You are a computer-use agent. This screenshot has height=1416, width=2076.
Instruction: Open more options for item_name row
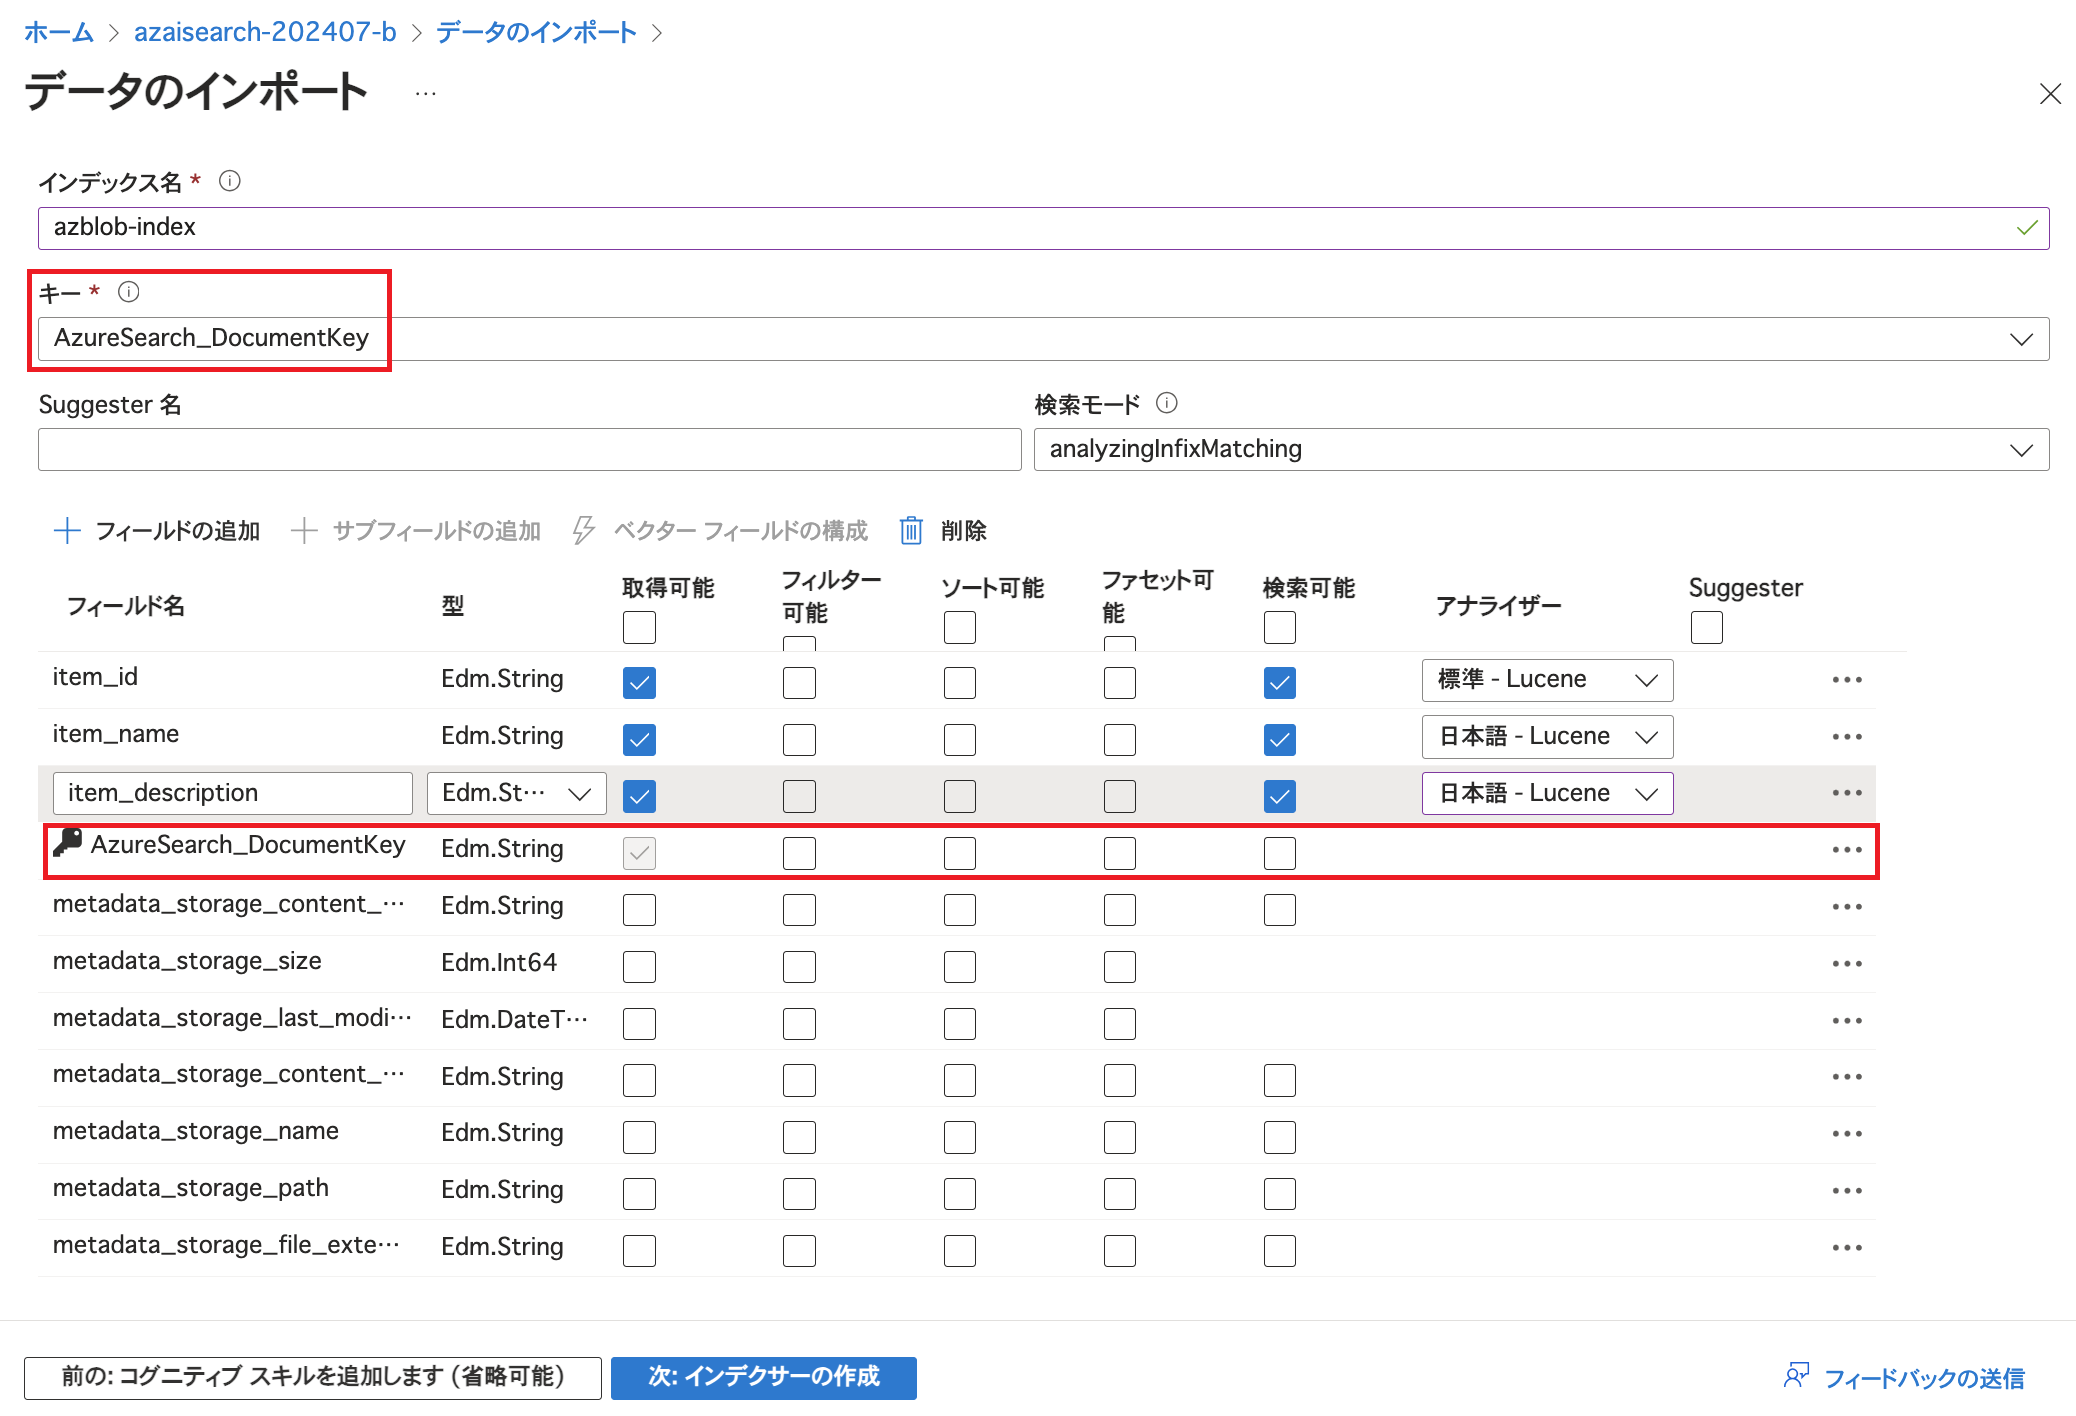coord(1847,737)
